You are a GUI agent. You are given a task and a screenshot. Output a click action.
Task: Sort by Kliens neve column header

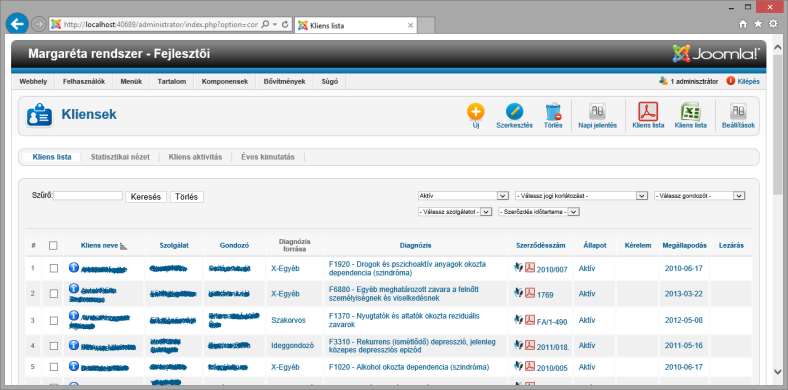tap(100, 246)
